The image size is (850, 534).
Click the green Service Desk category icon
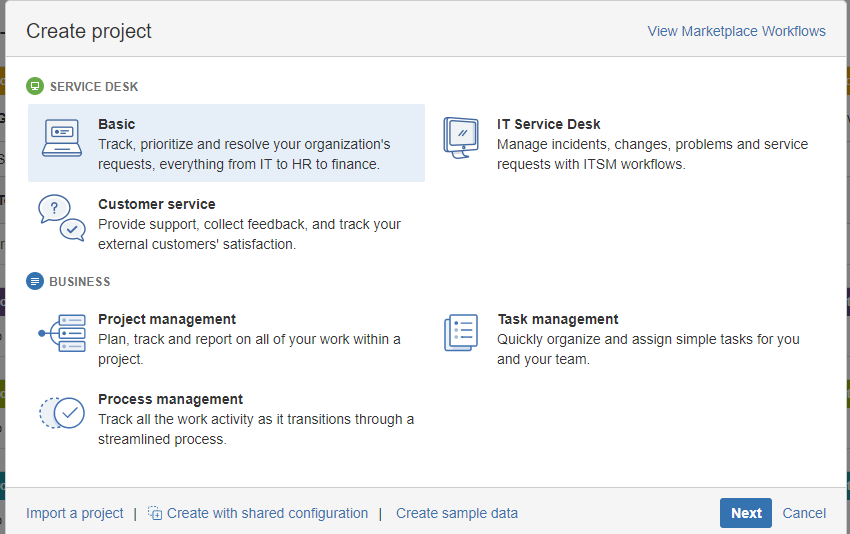pyautogui.click(x=35, y=86)
